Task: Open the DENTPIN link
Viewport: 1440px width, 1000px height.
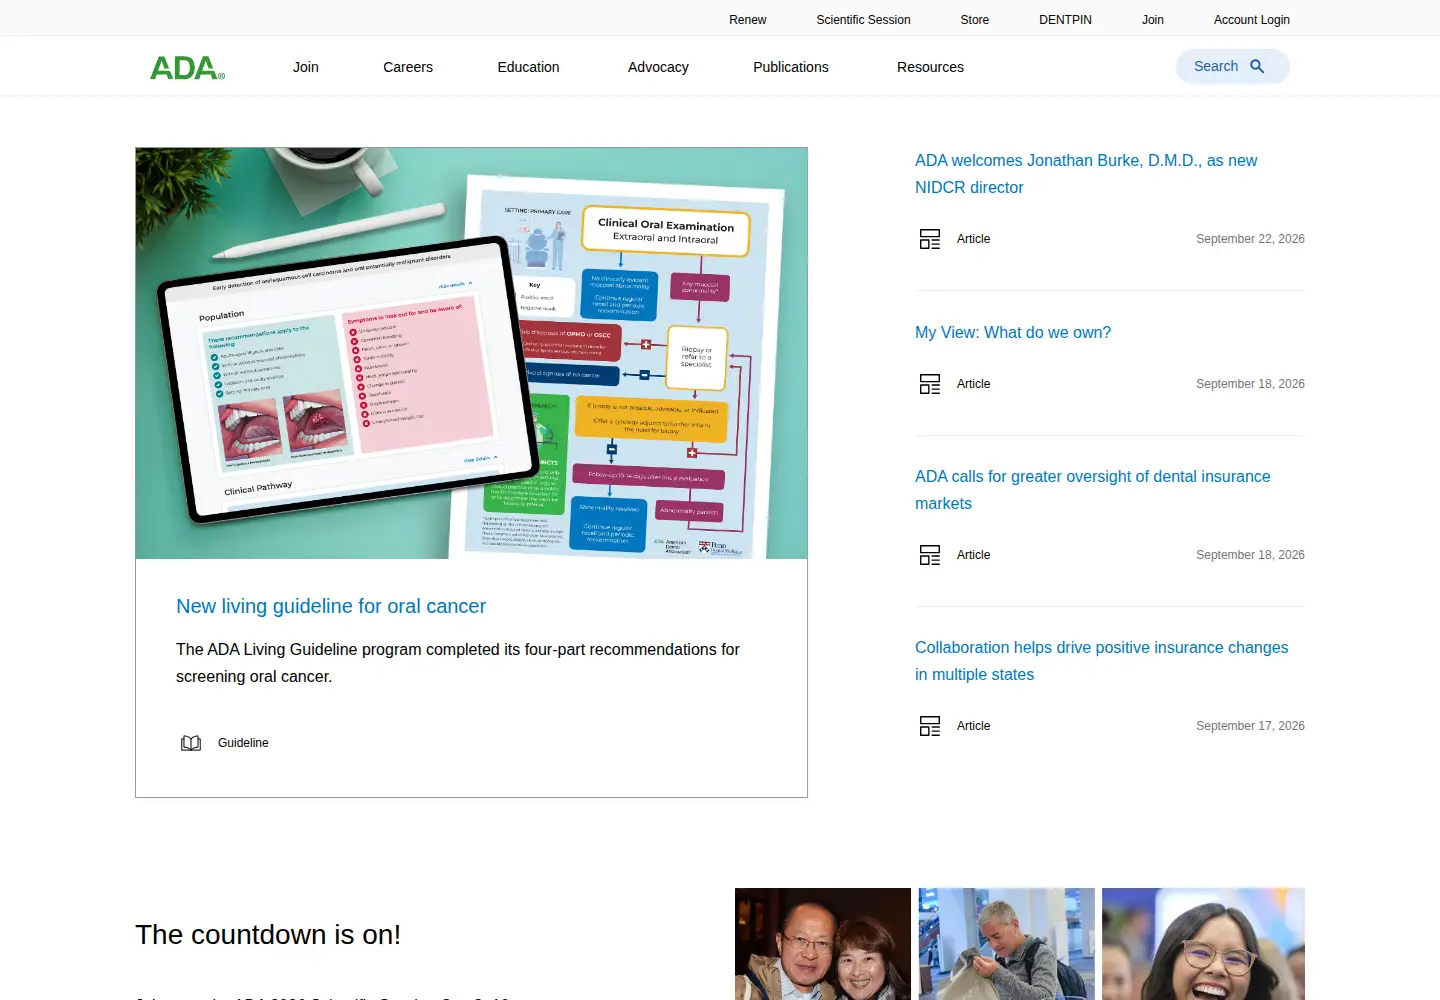Action: point(1065,20)
